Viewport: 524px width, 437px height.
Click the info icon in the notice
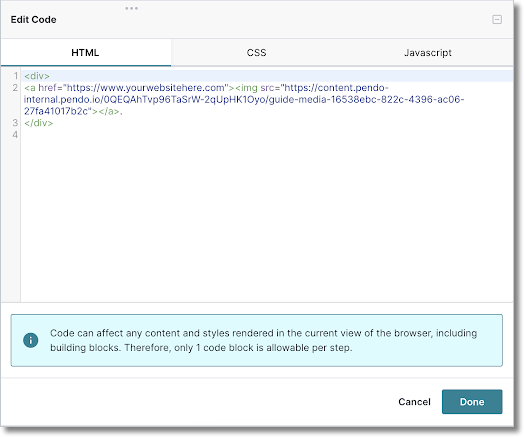[x=30, y=340]
